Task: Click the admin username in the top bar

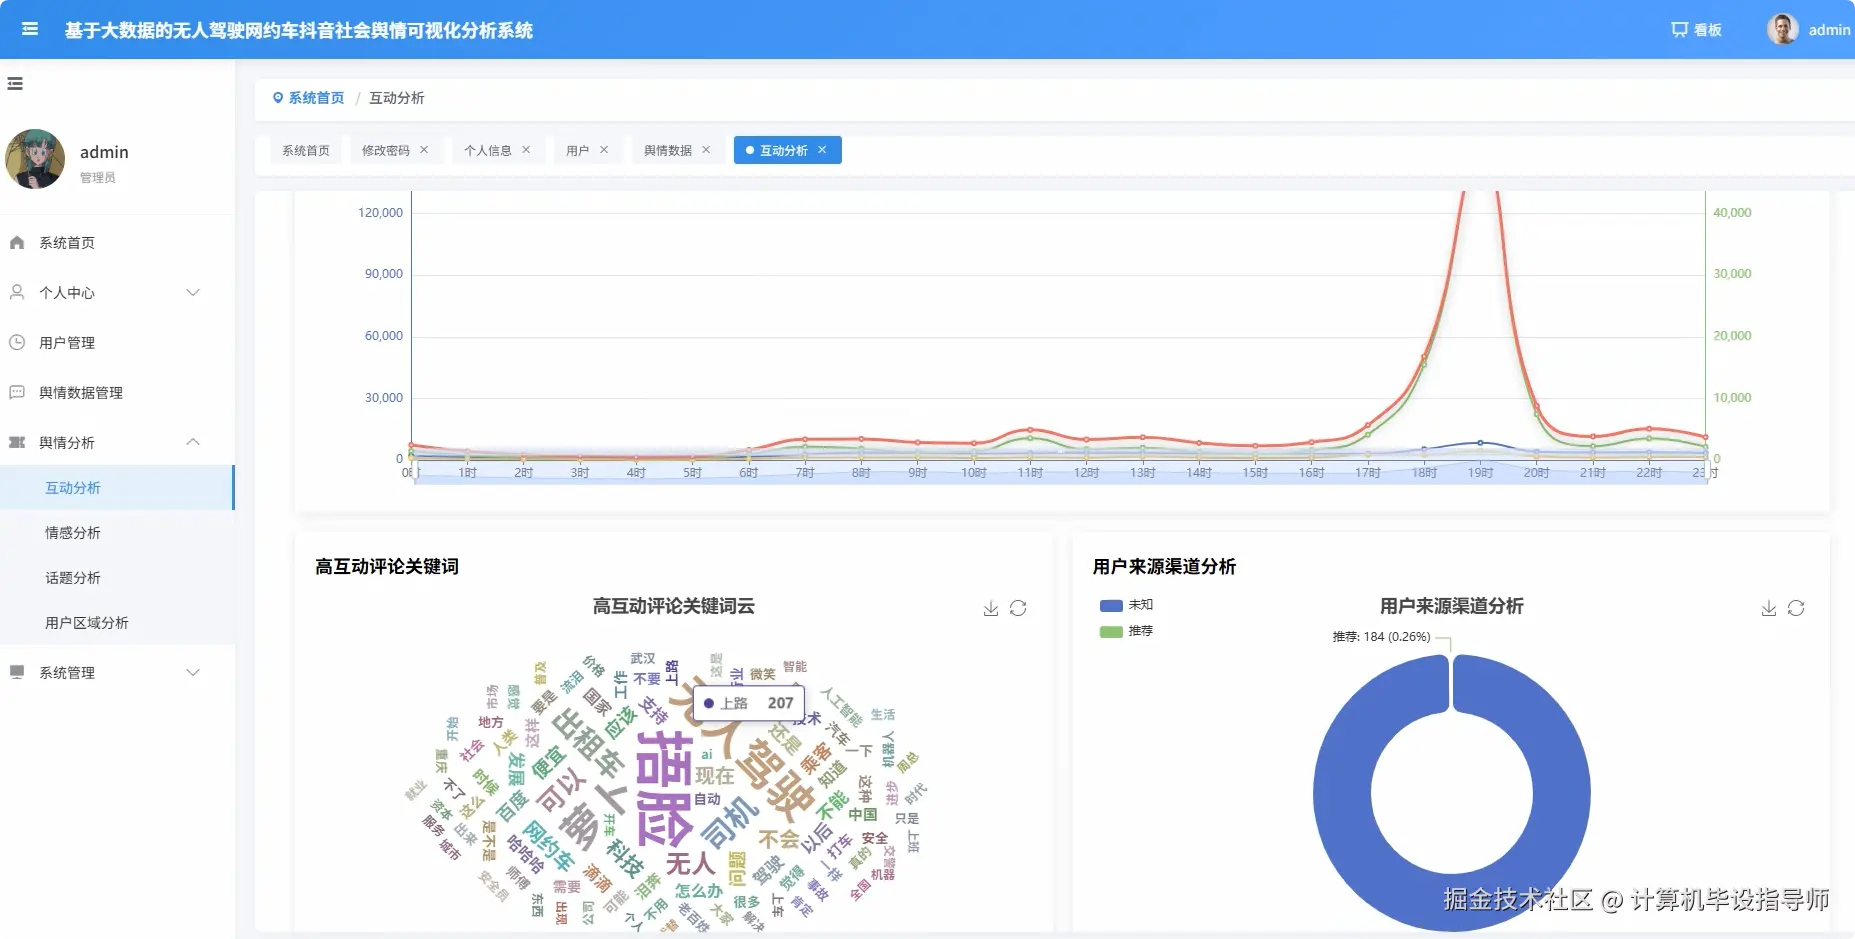Action: pyautogui.click(x=1829, y=29)
